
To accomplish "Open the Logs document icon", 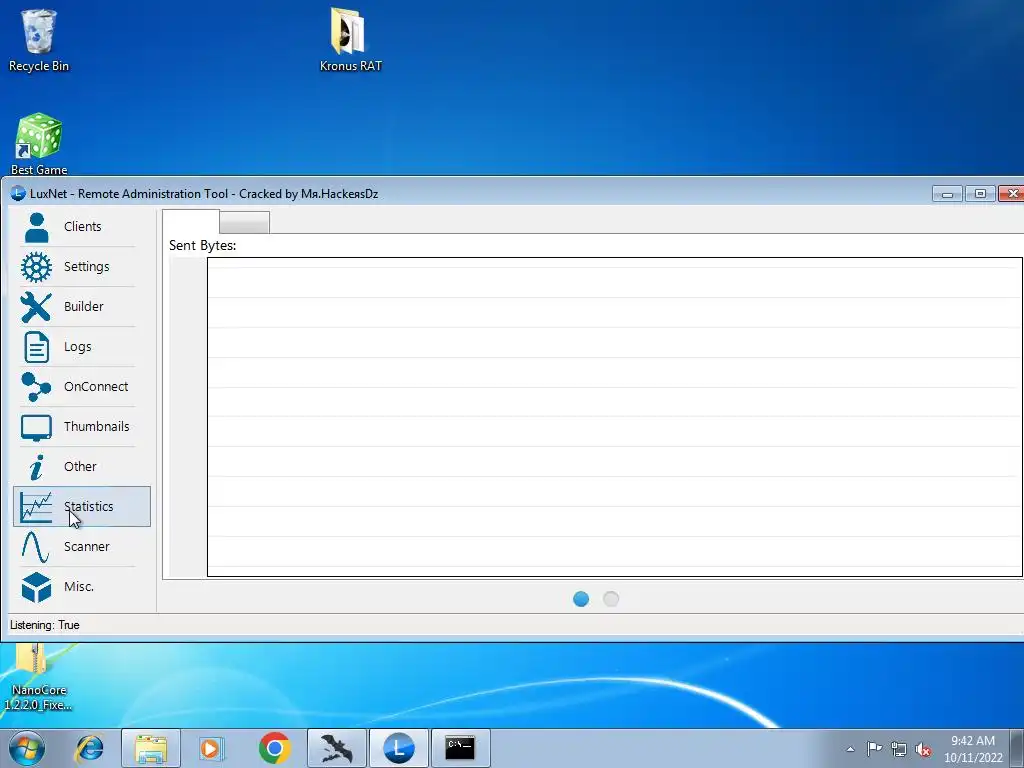I will coord(36,347).
